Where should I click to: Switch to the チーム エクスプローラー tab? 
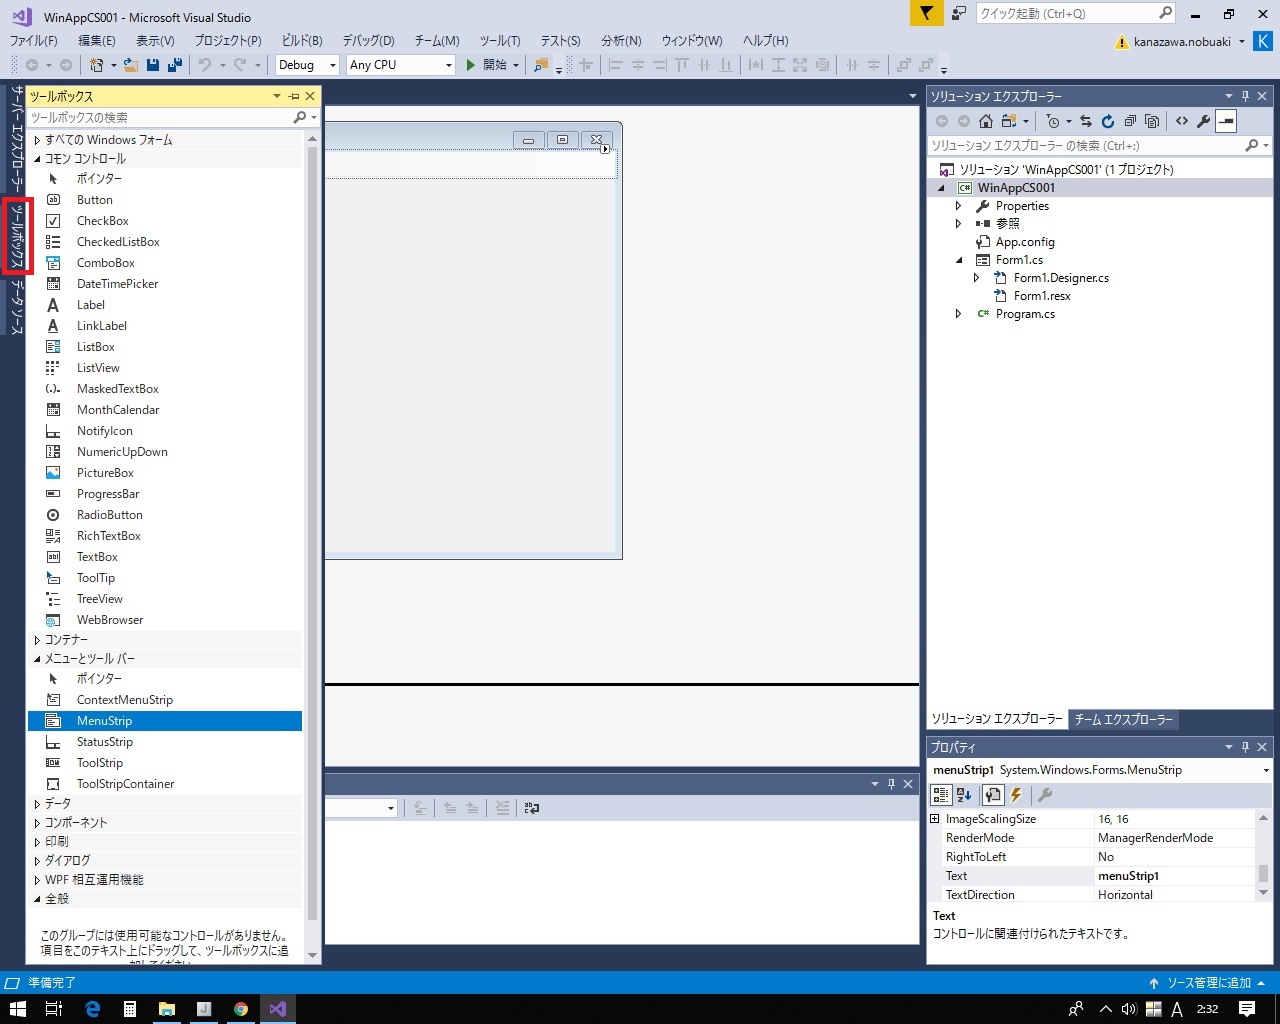[1123, 719]
